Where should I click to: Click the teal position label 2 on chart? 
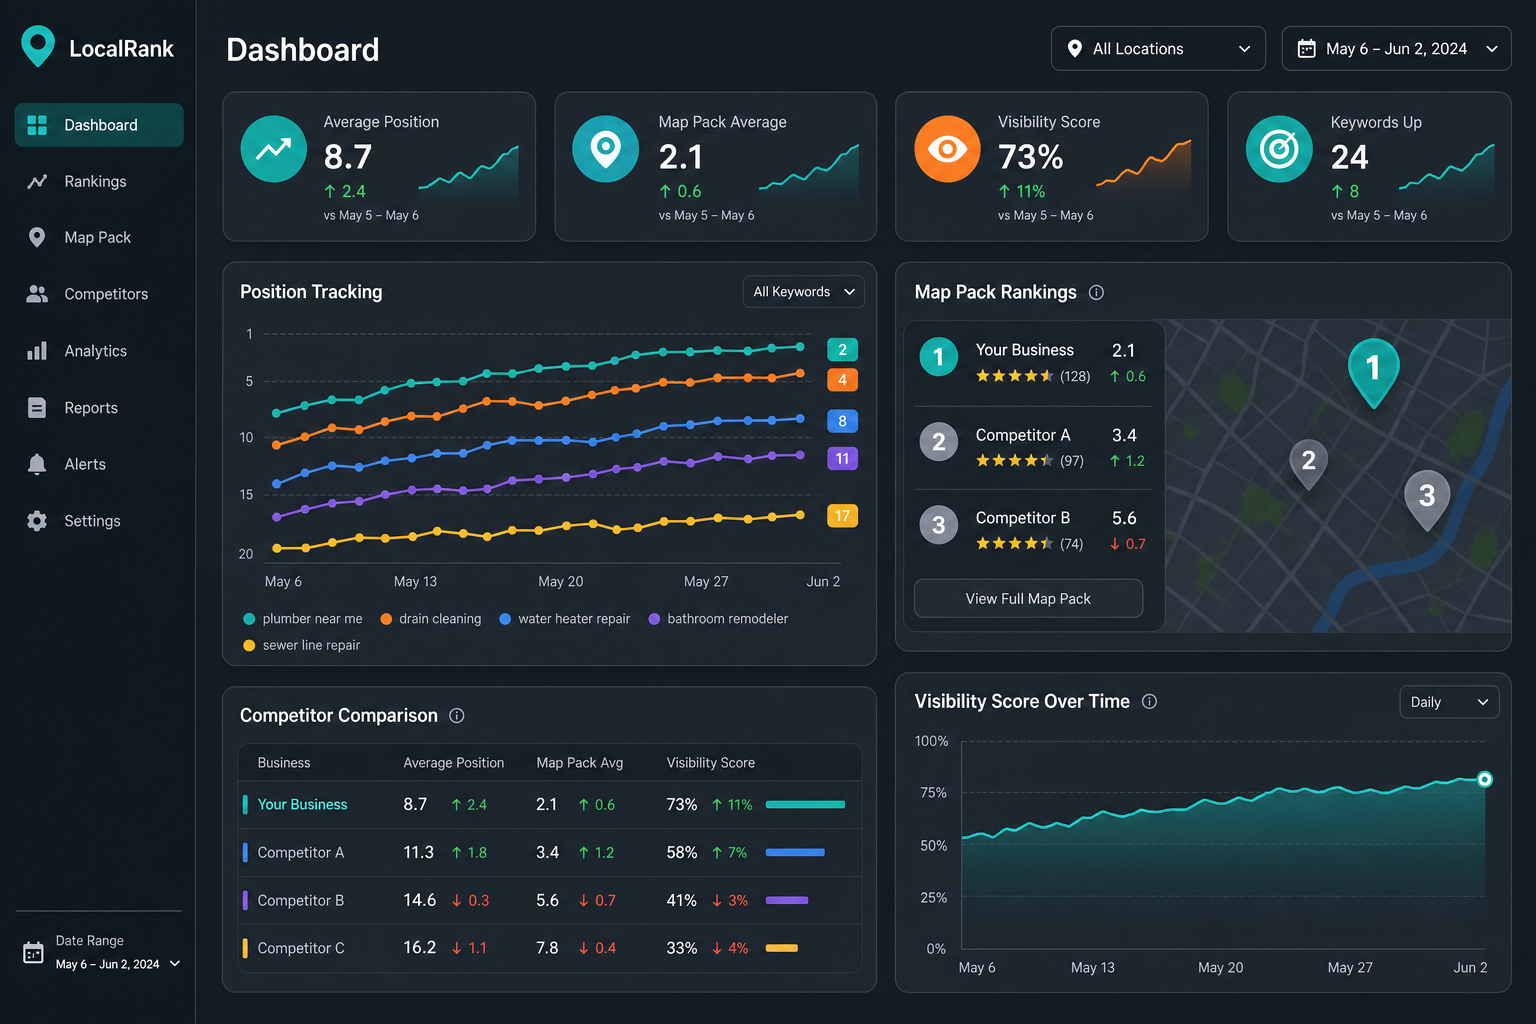[842, 349]
